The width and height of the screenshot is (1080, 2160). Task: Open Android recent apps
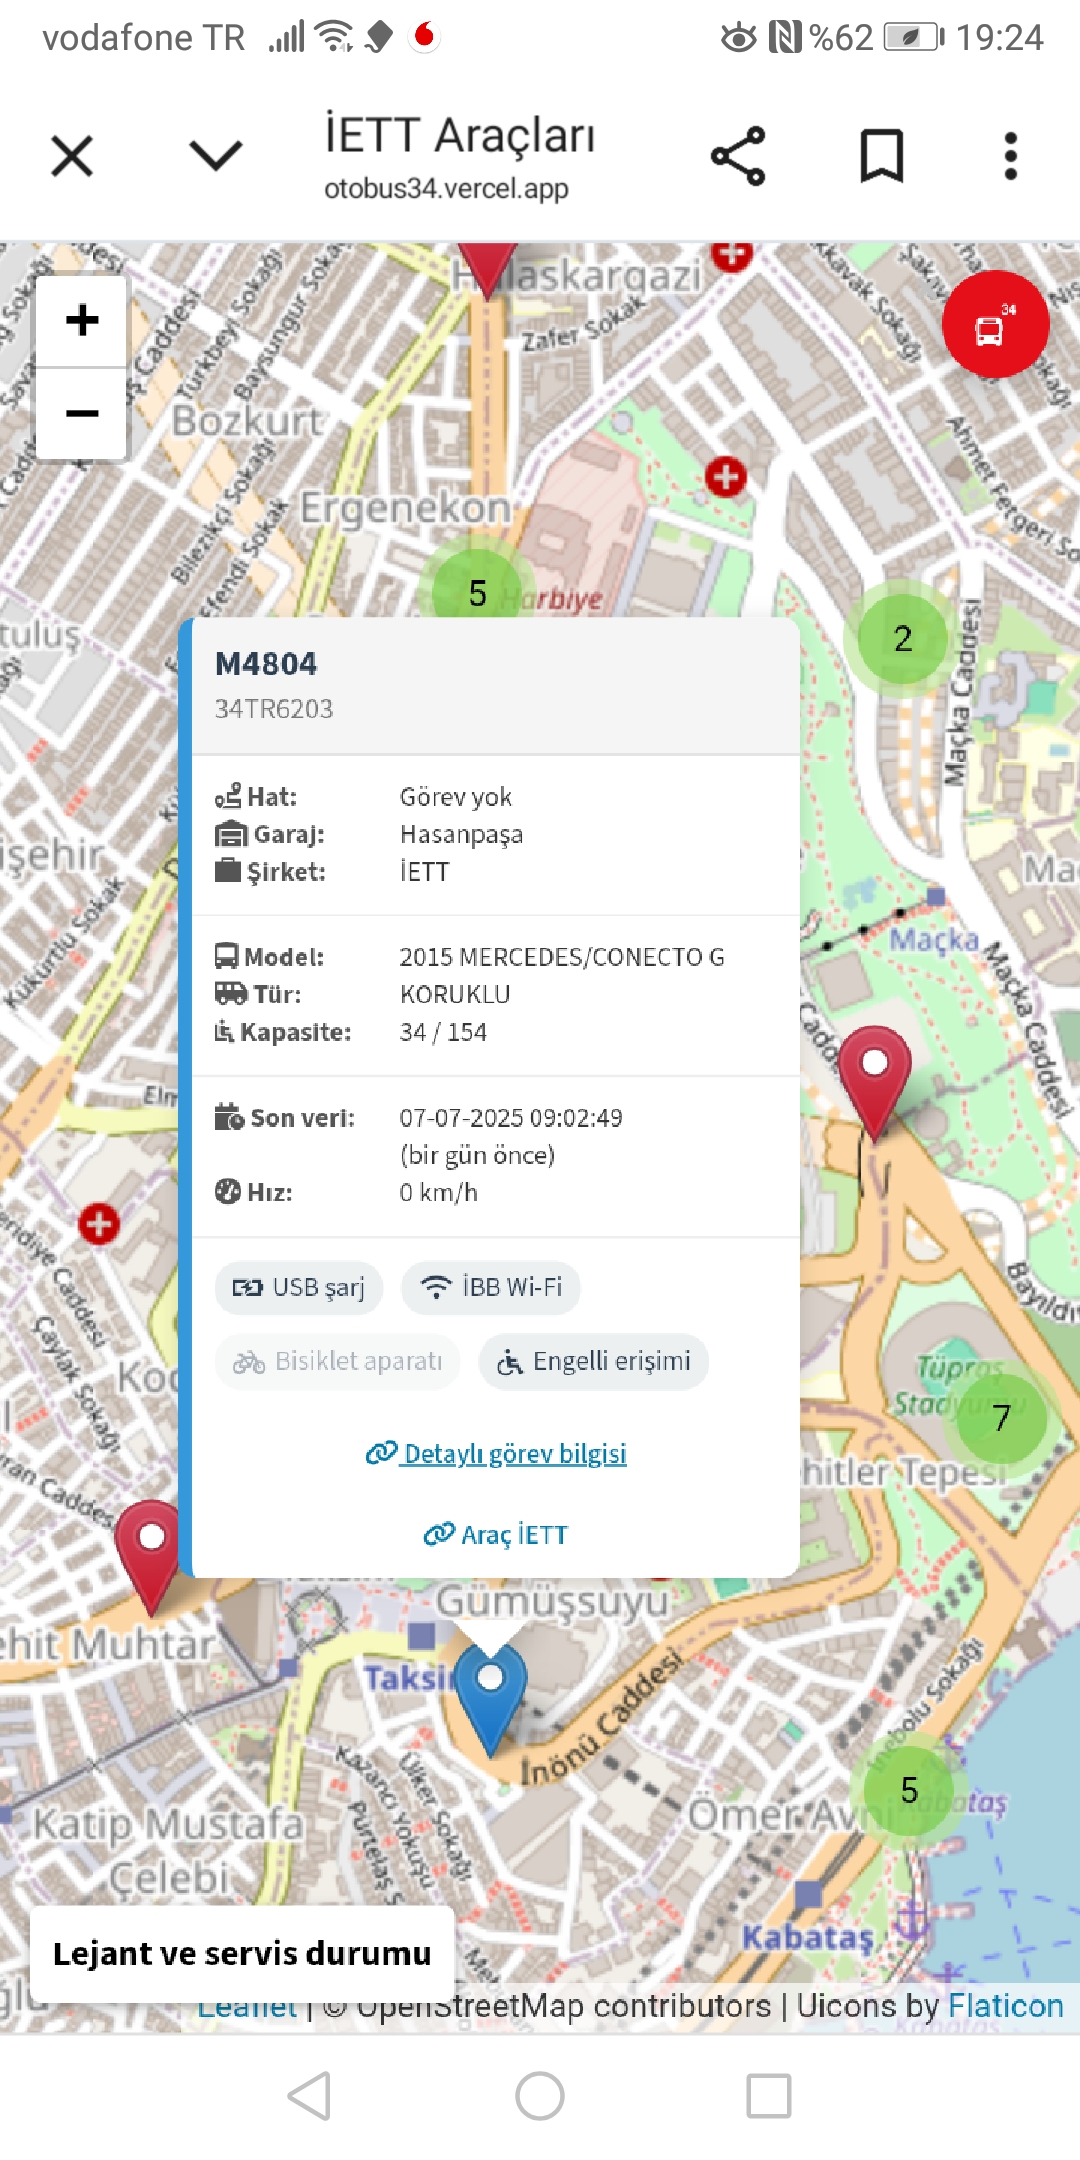[x=769, y=2095]
